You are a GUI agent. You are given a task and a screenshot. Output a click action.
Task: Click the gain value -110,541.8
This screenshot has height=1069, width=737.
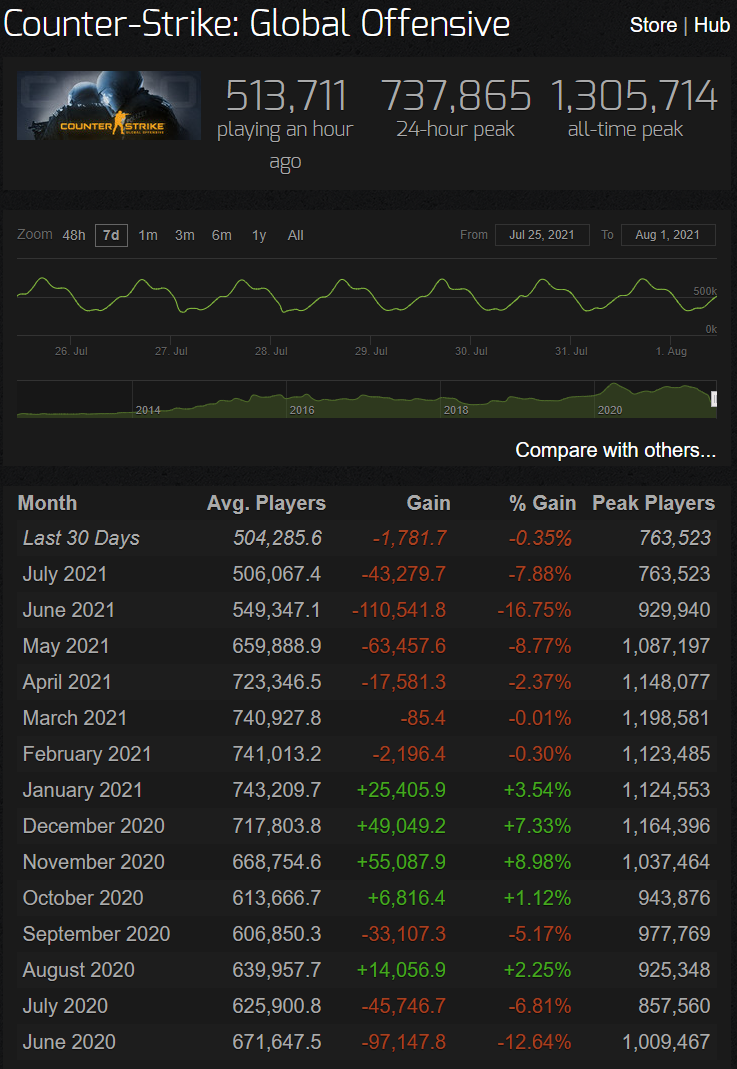coord(399,610)
